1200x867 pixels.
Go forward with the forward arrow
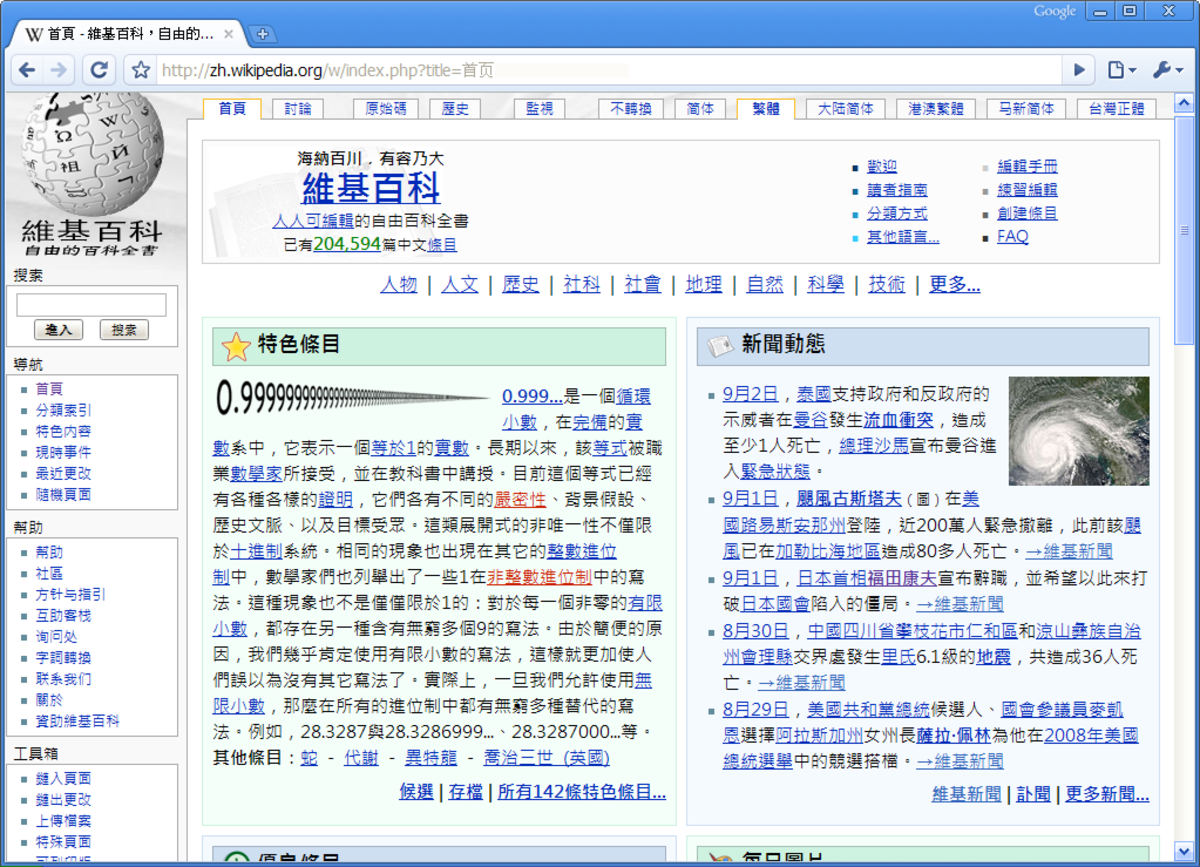(x=59, y=70)
